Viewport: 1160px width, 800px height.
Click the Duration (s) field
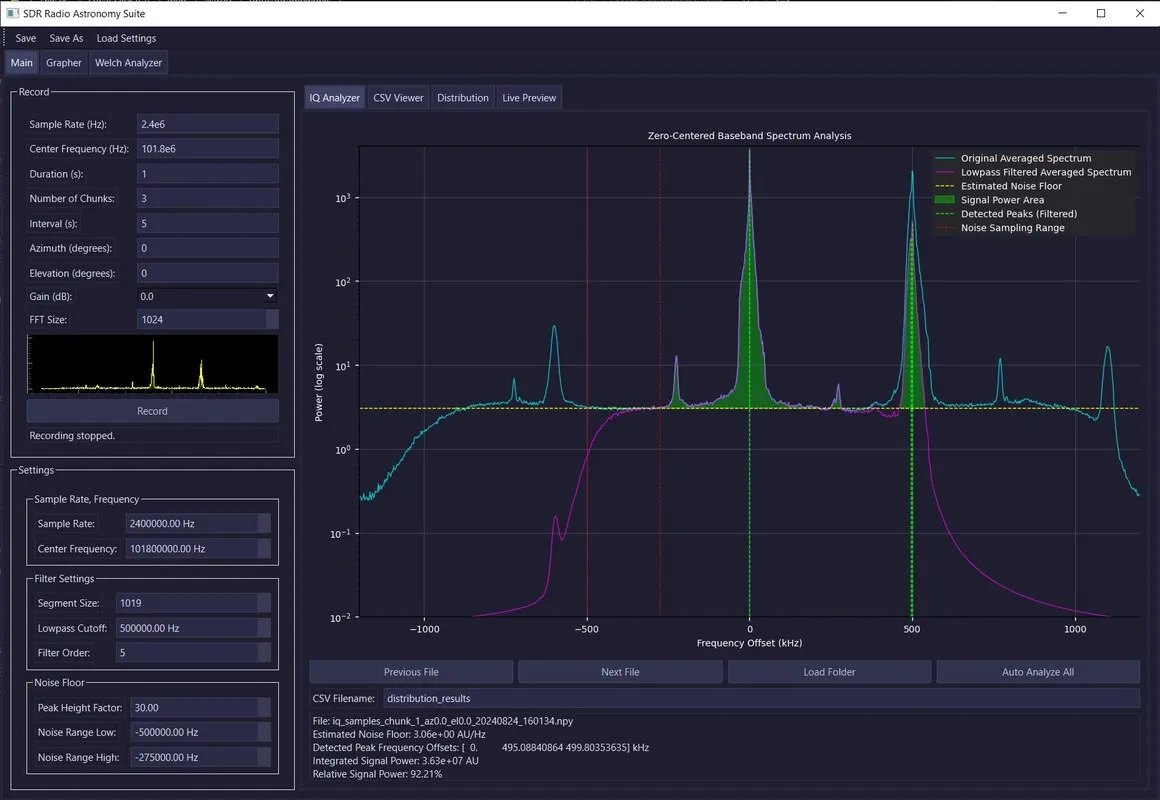(x=208, y=174)
